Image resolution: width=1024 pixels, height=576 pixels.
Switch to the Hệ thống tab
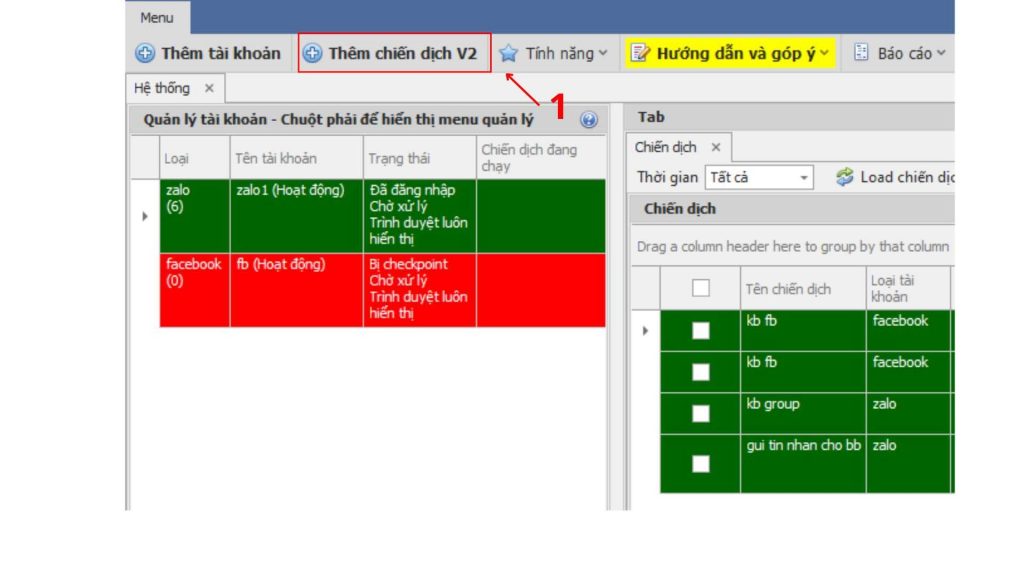point(159,88)
